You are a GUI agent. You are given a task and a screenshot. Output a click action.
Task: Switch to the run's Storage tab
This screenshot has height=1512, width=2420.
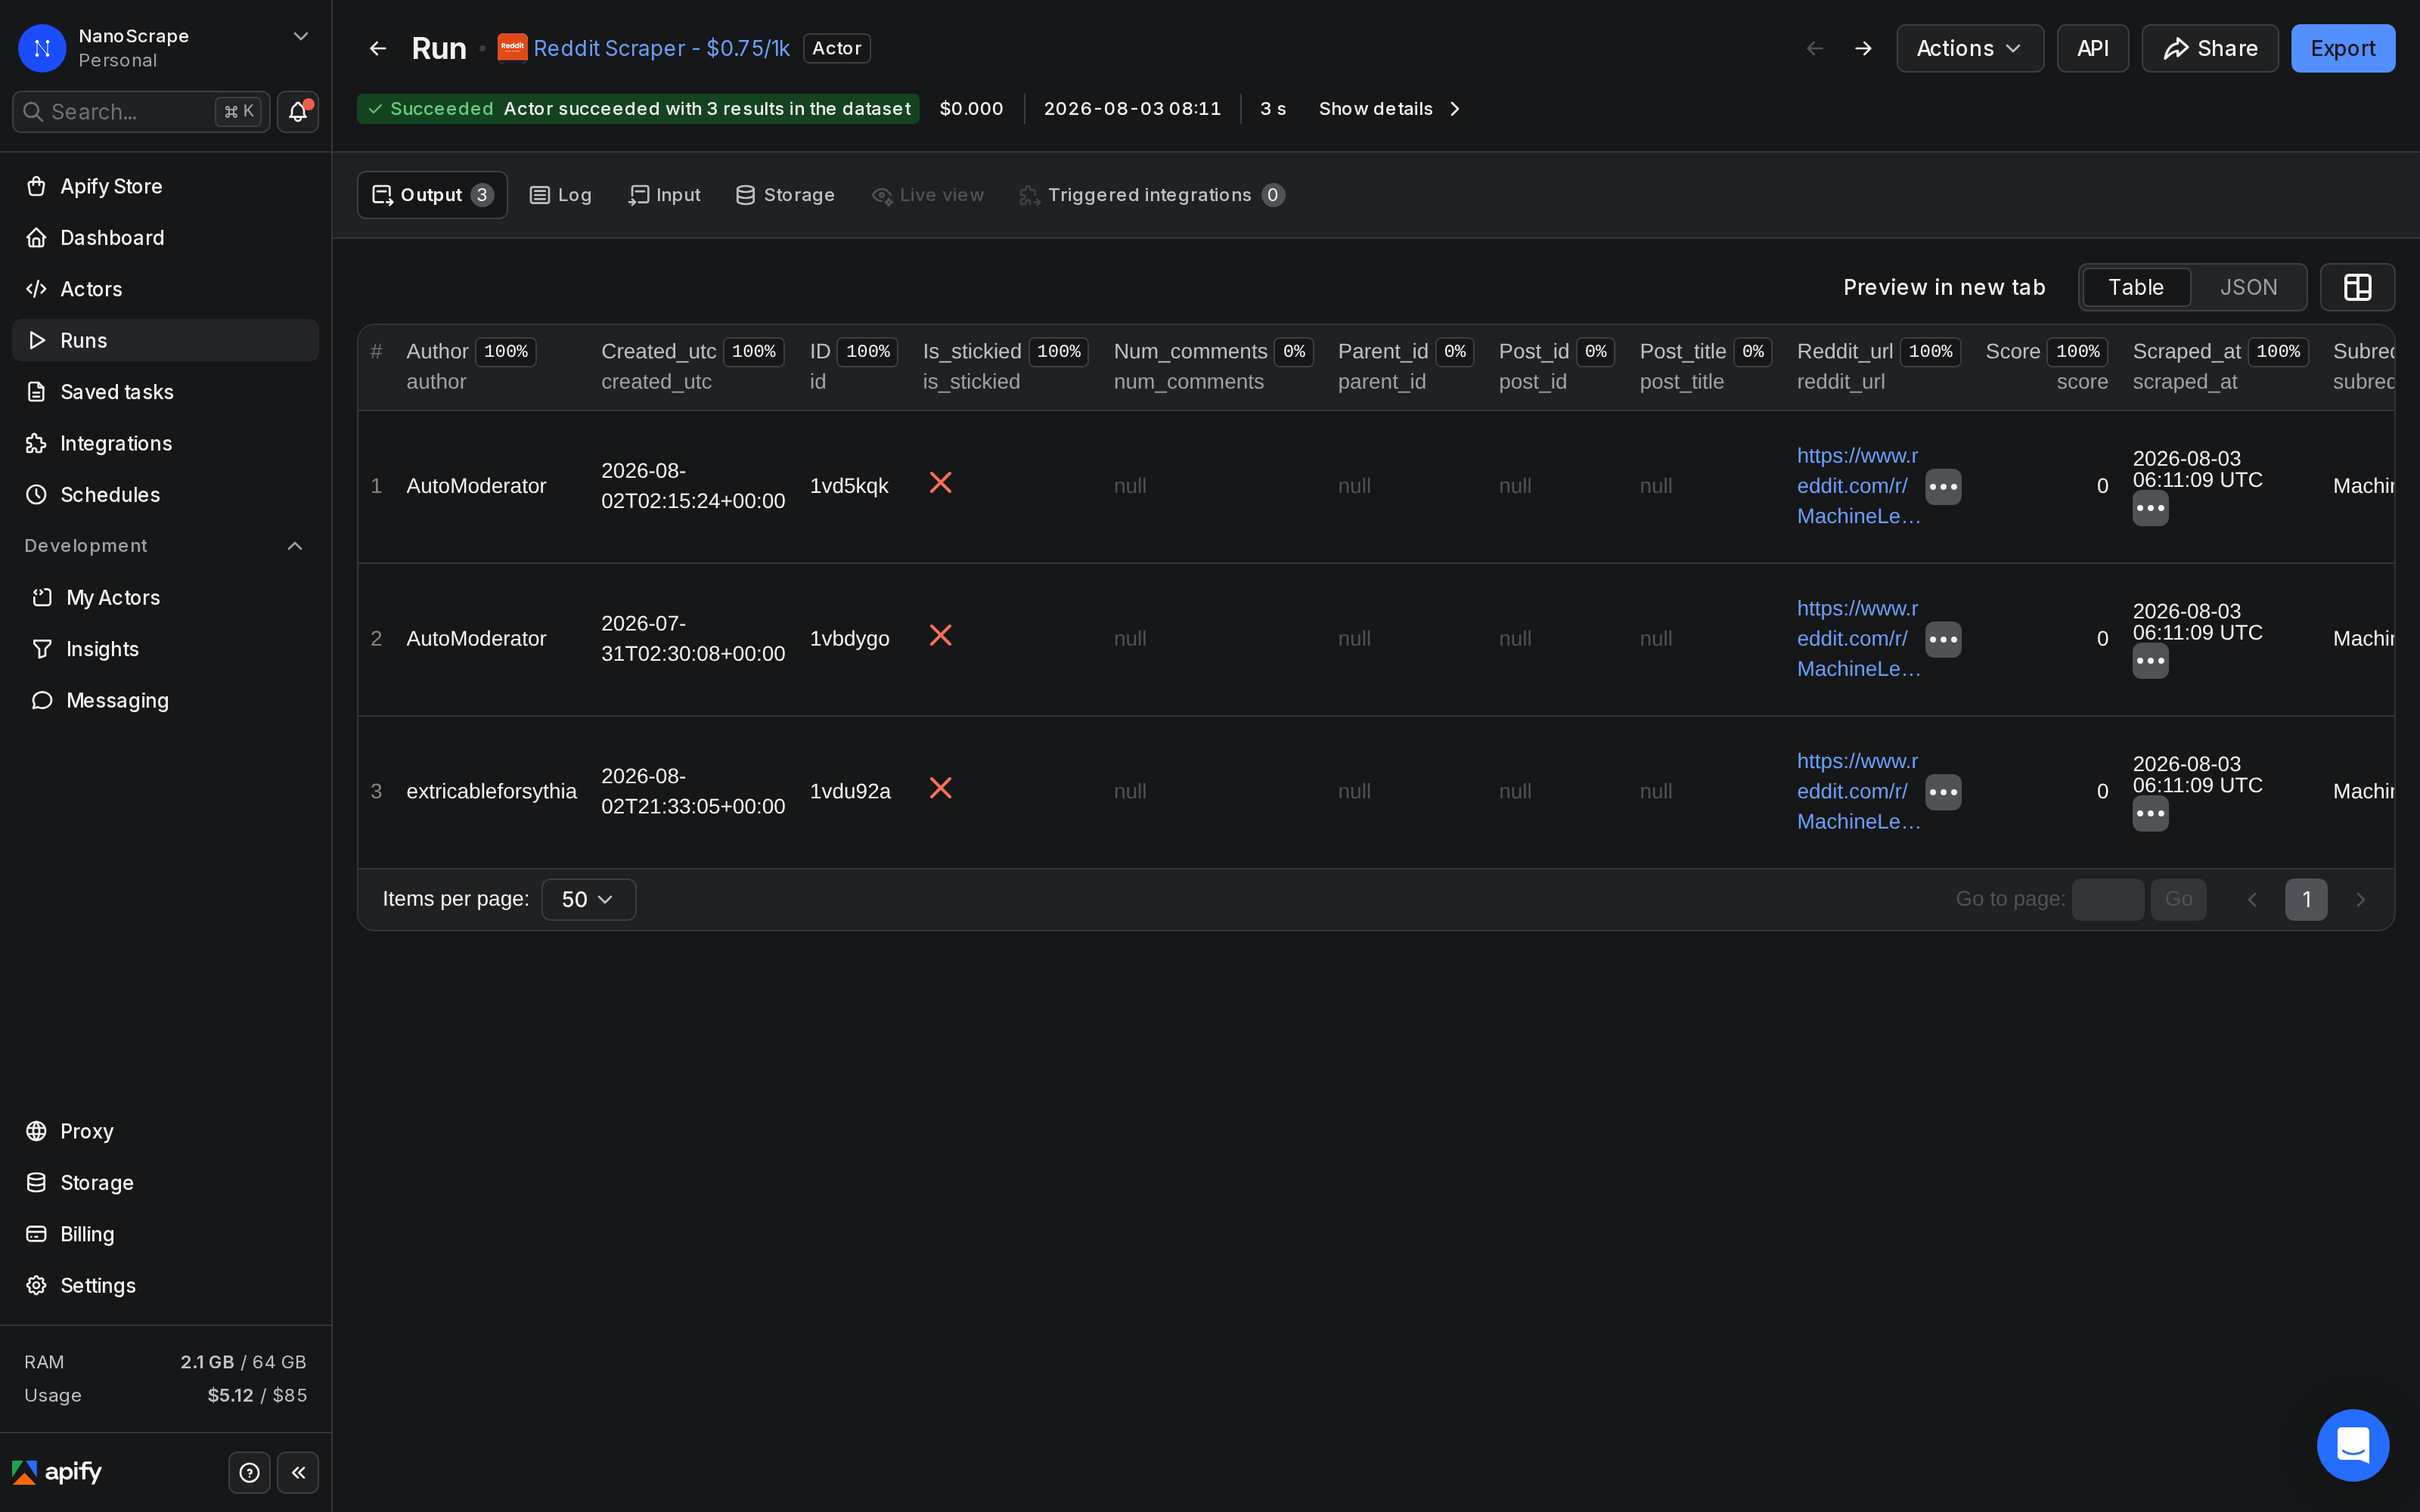(785, 195)
